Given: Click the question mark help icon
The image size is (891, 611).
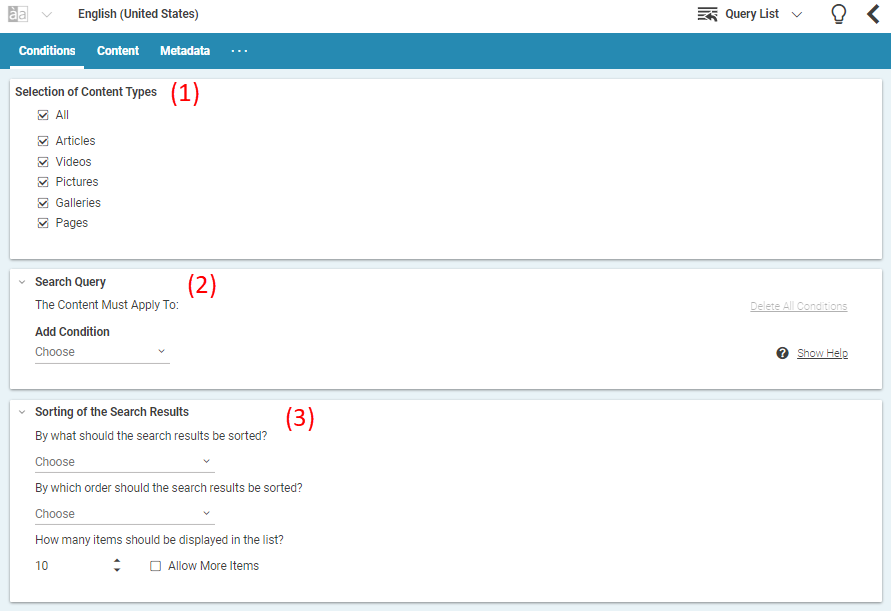Looking at the screenshot, I should click(x=782, y=353).
